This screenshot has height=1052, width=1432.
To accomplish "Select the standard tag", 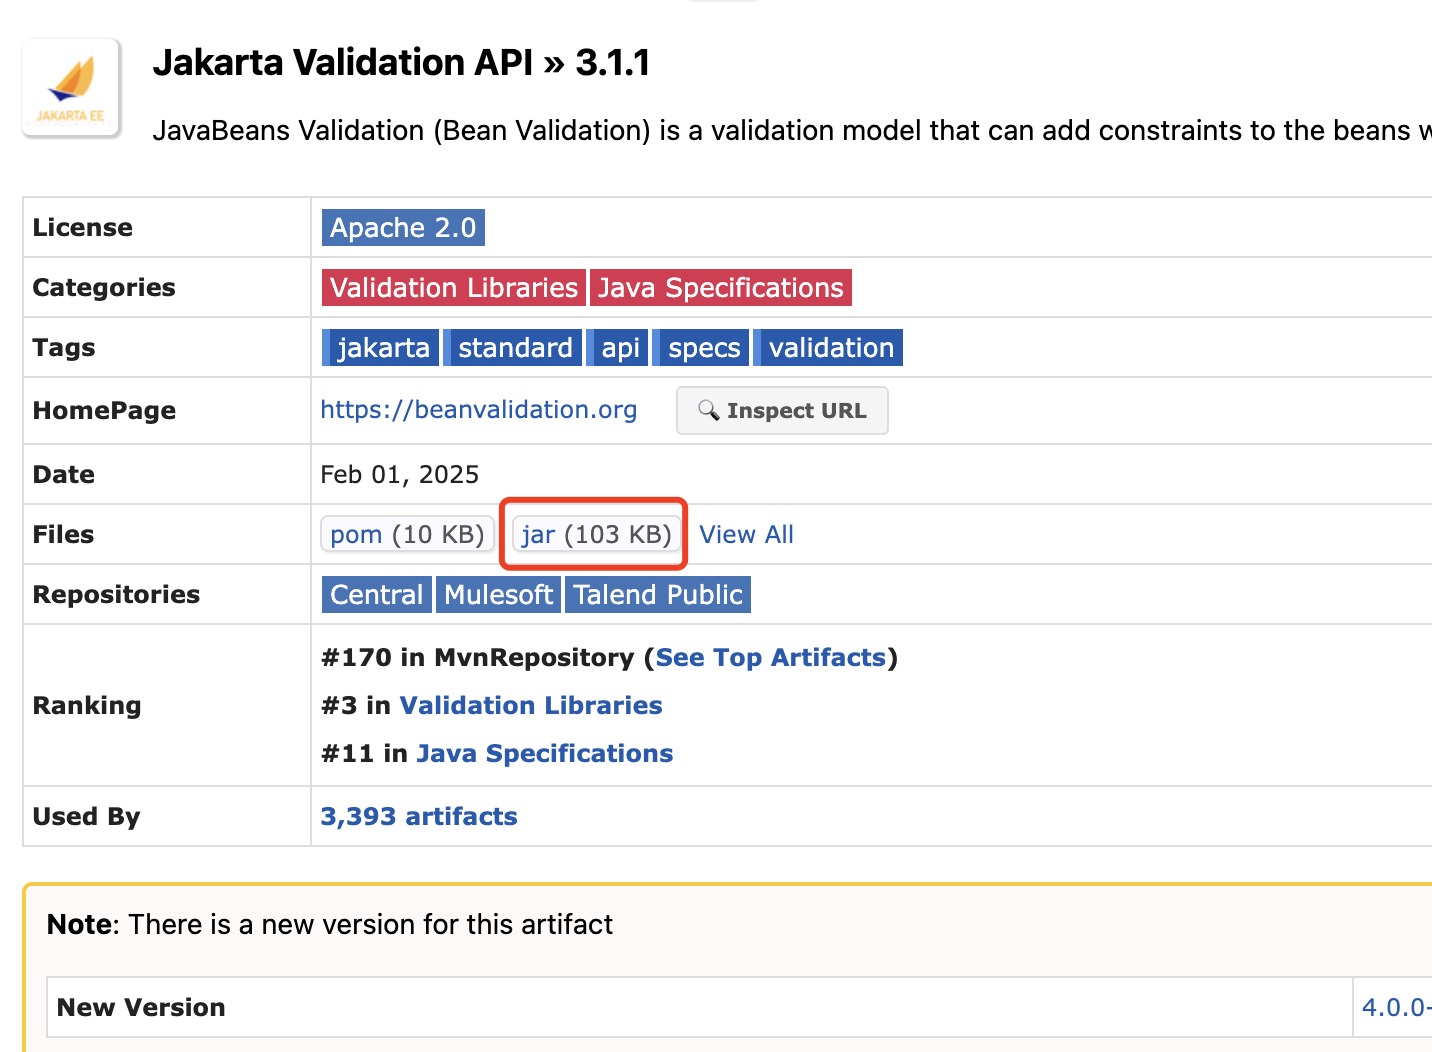I will click(512, 348).
